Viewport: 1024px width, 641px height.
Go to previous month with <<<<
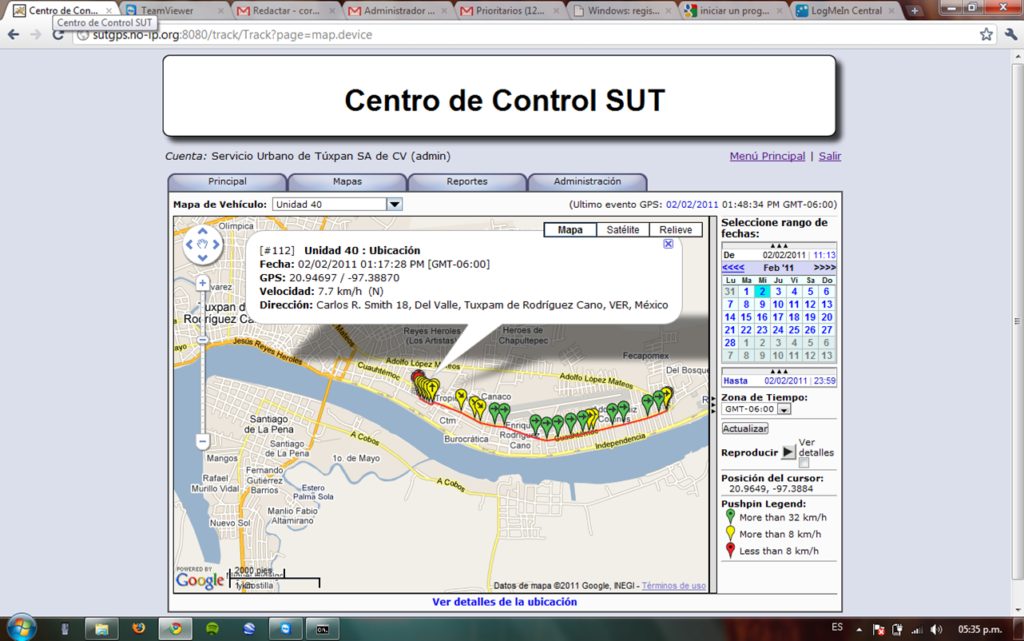coord(733,268)
